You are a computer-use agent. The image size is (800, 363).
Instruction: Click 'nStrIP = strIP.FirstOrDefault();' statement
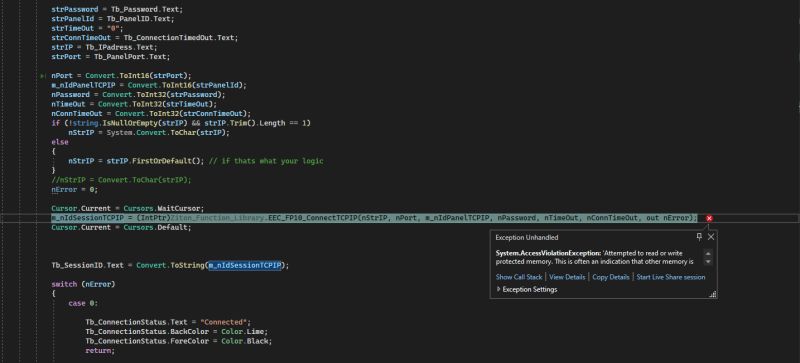137,161
